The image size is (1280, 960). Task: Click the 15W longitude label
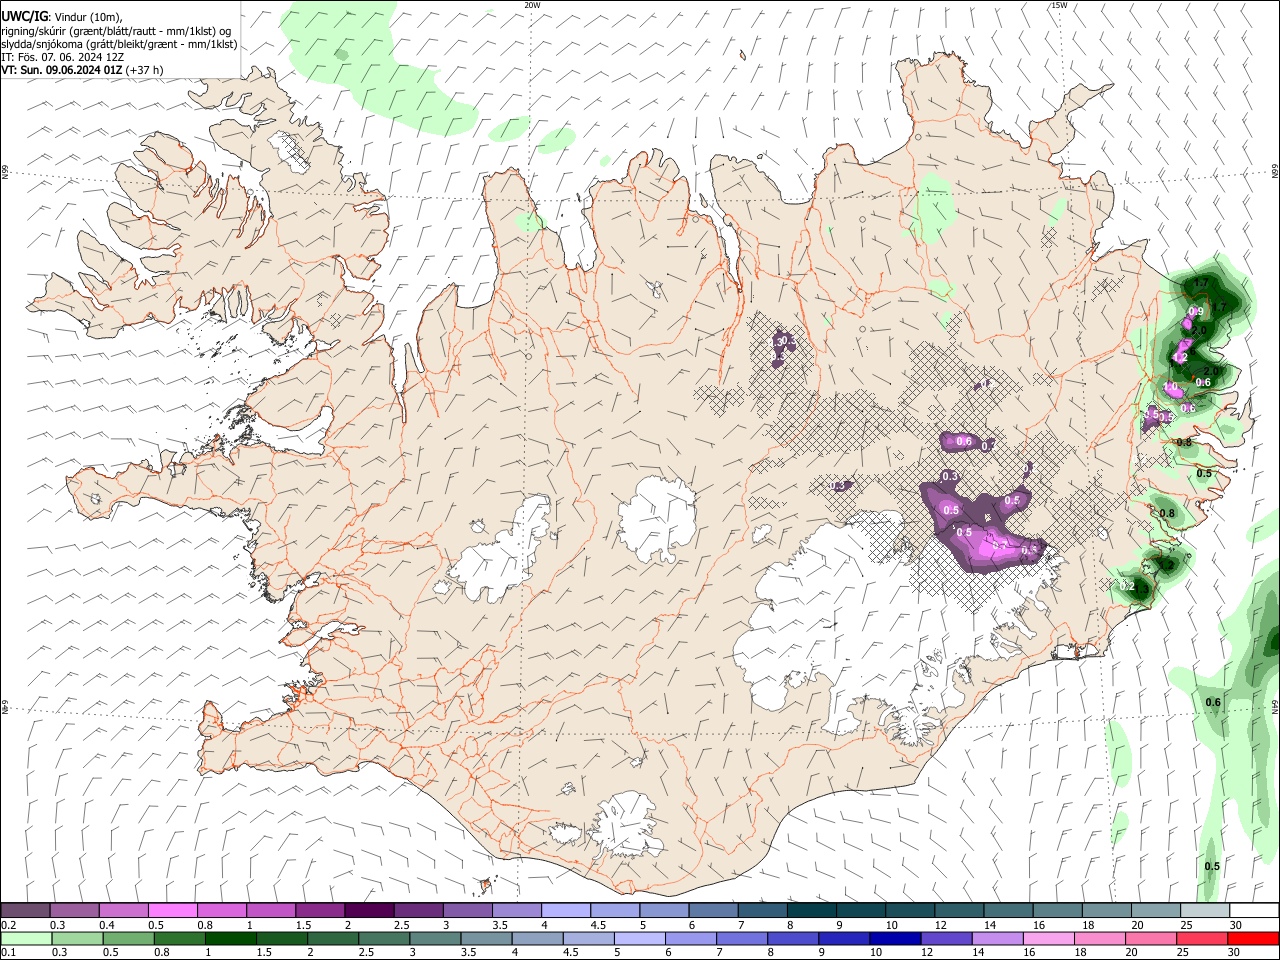1059,5
